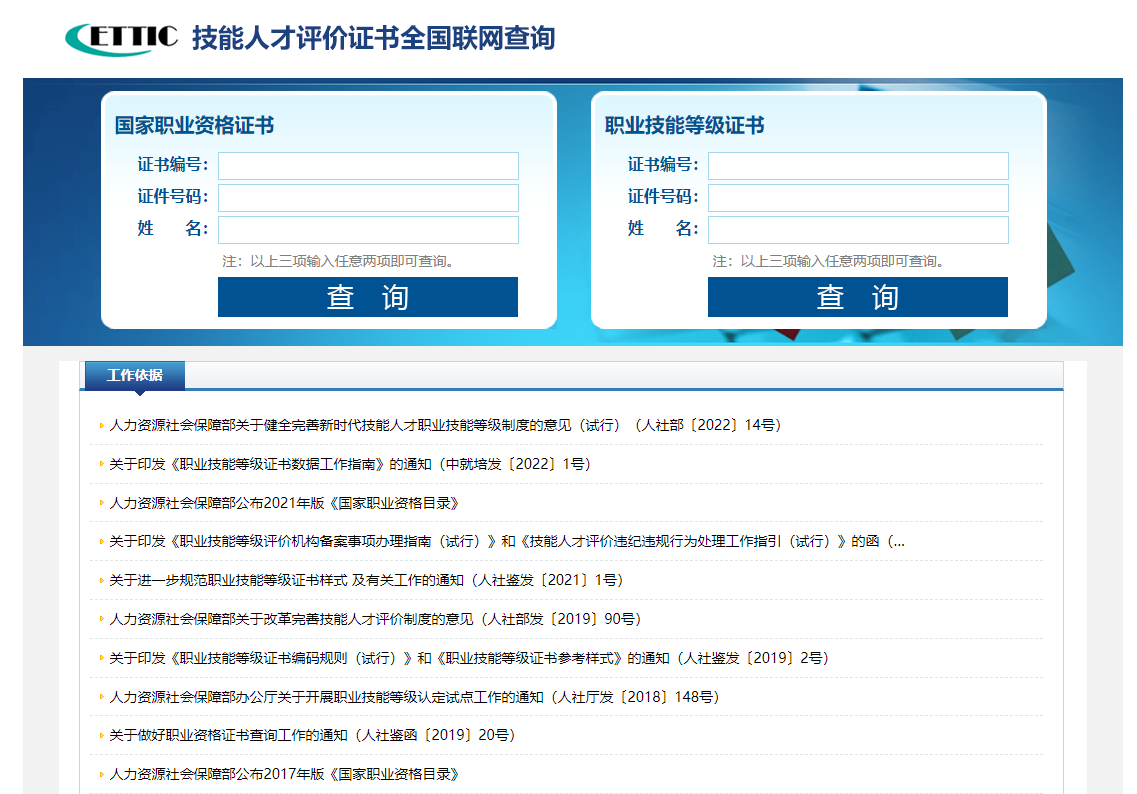This screenshot has width=1137, height=794.
Task: Click the CETTIC logo icon
Action: (119, 37)
